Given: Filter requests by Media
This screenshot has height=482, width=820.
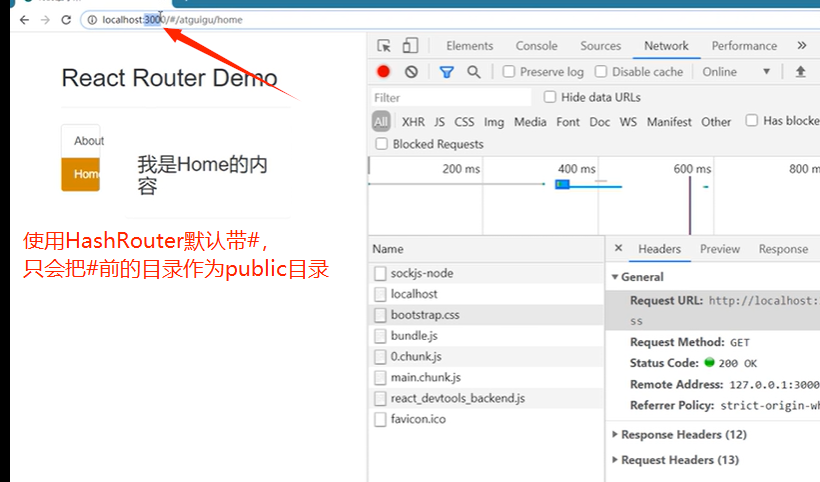Looking at the screenshot, I should click(x=530, y=122).
